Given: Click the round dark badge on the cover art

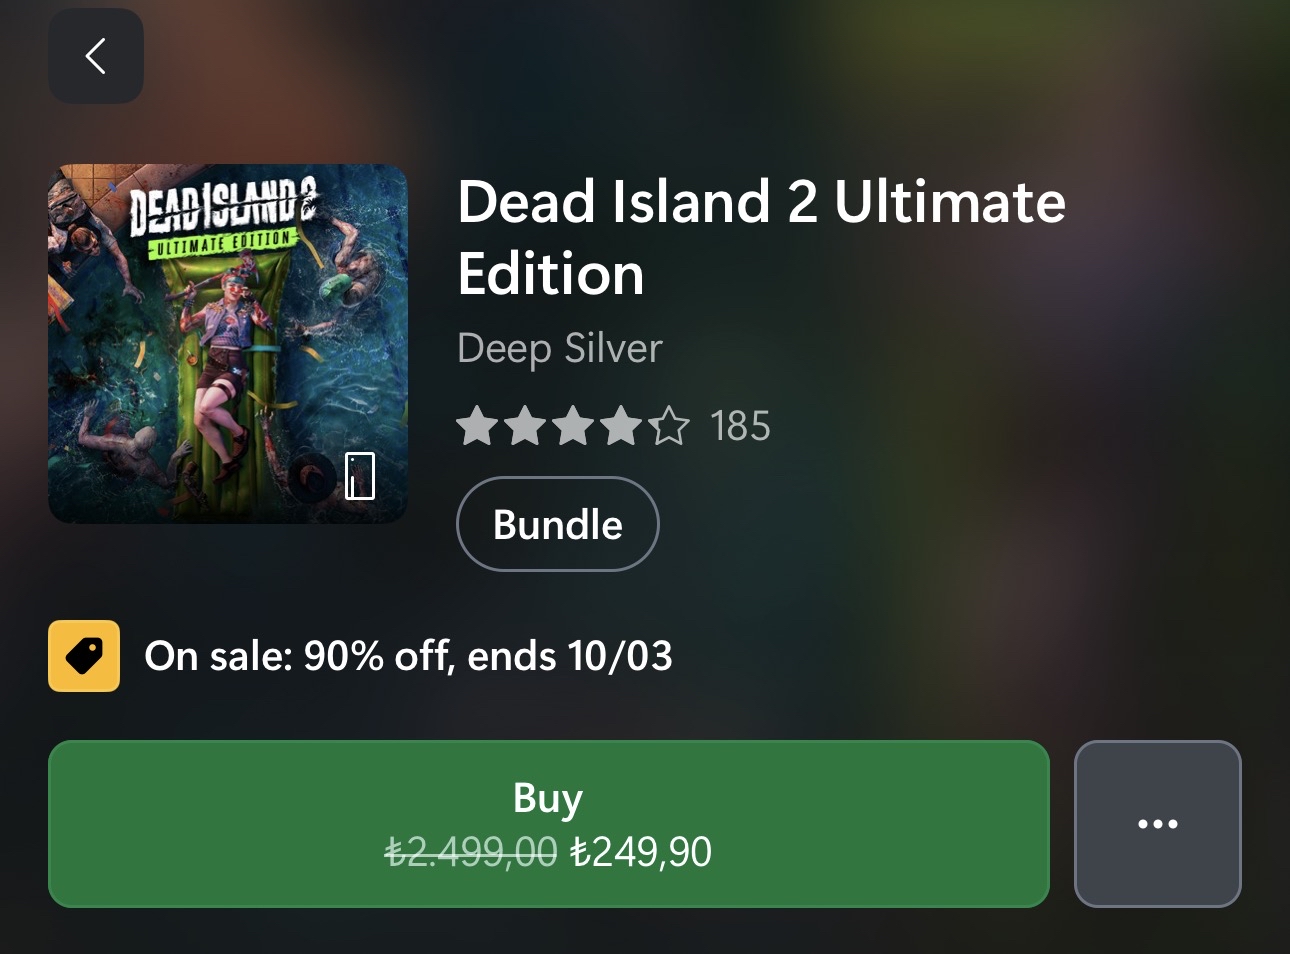Looking at the screenshot, I should [312, 478].
